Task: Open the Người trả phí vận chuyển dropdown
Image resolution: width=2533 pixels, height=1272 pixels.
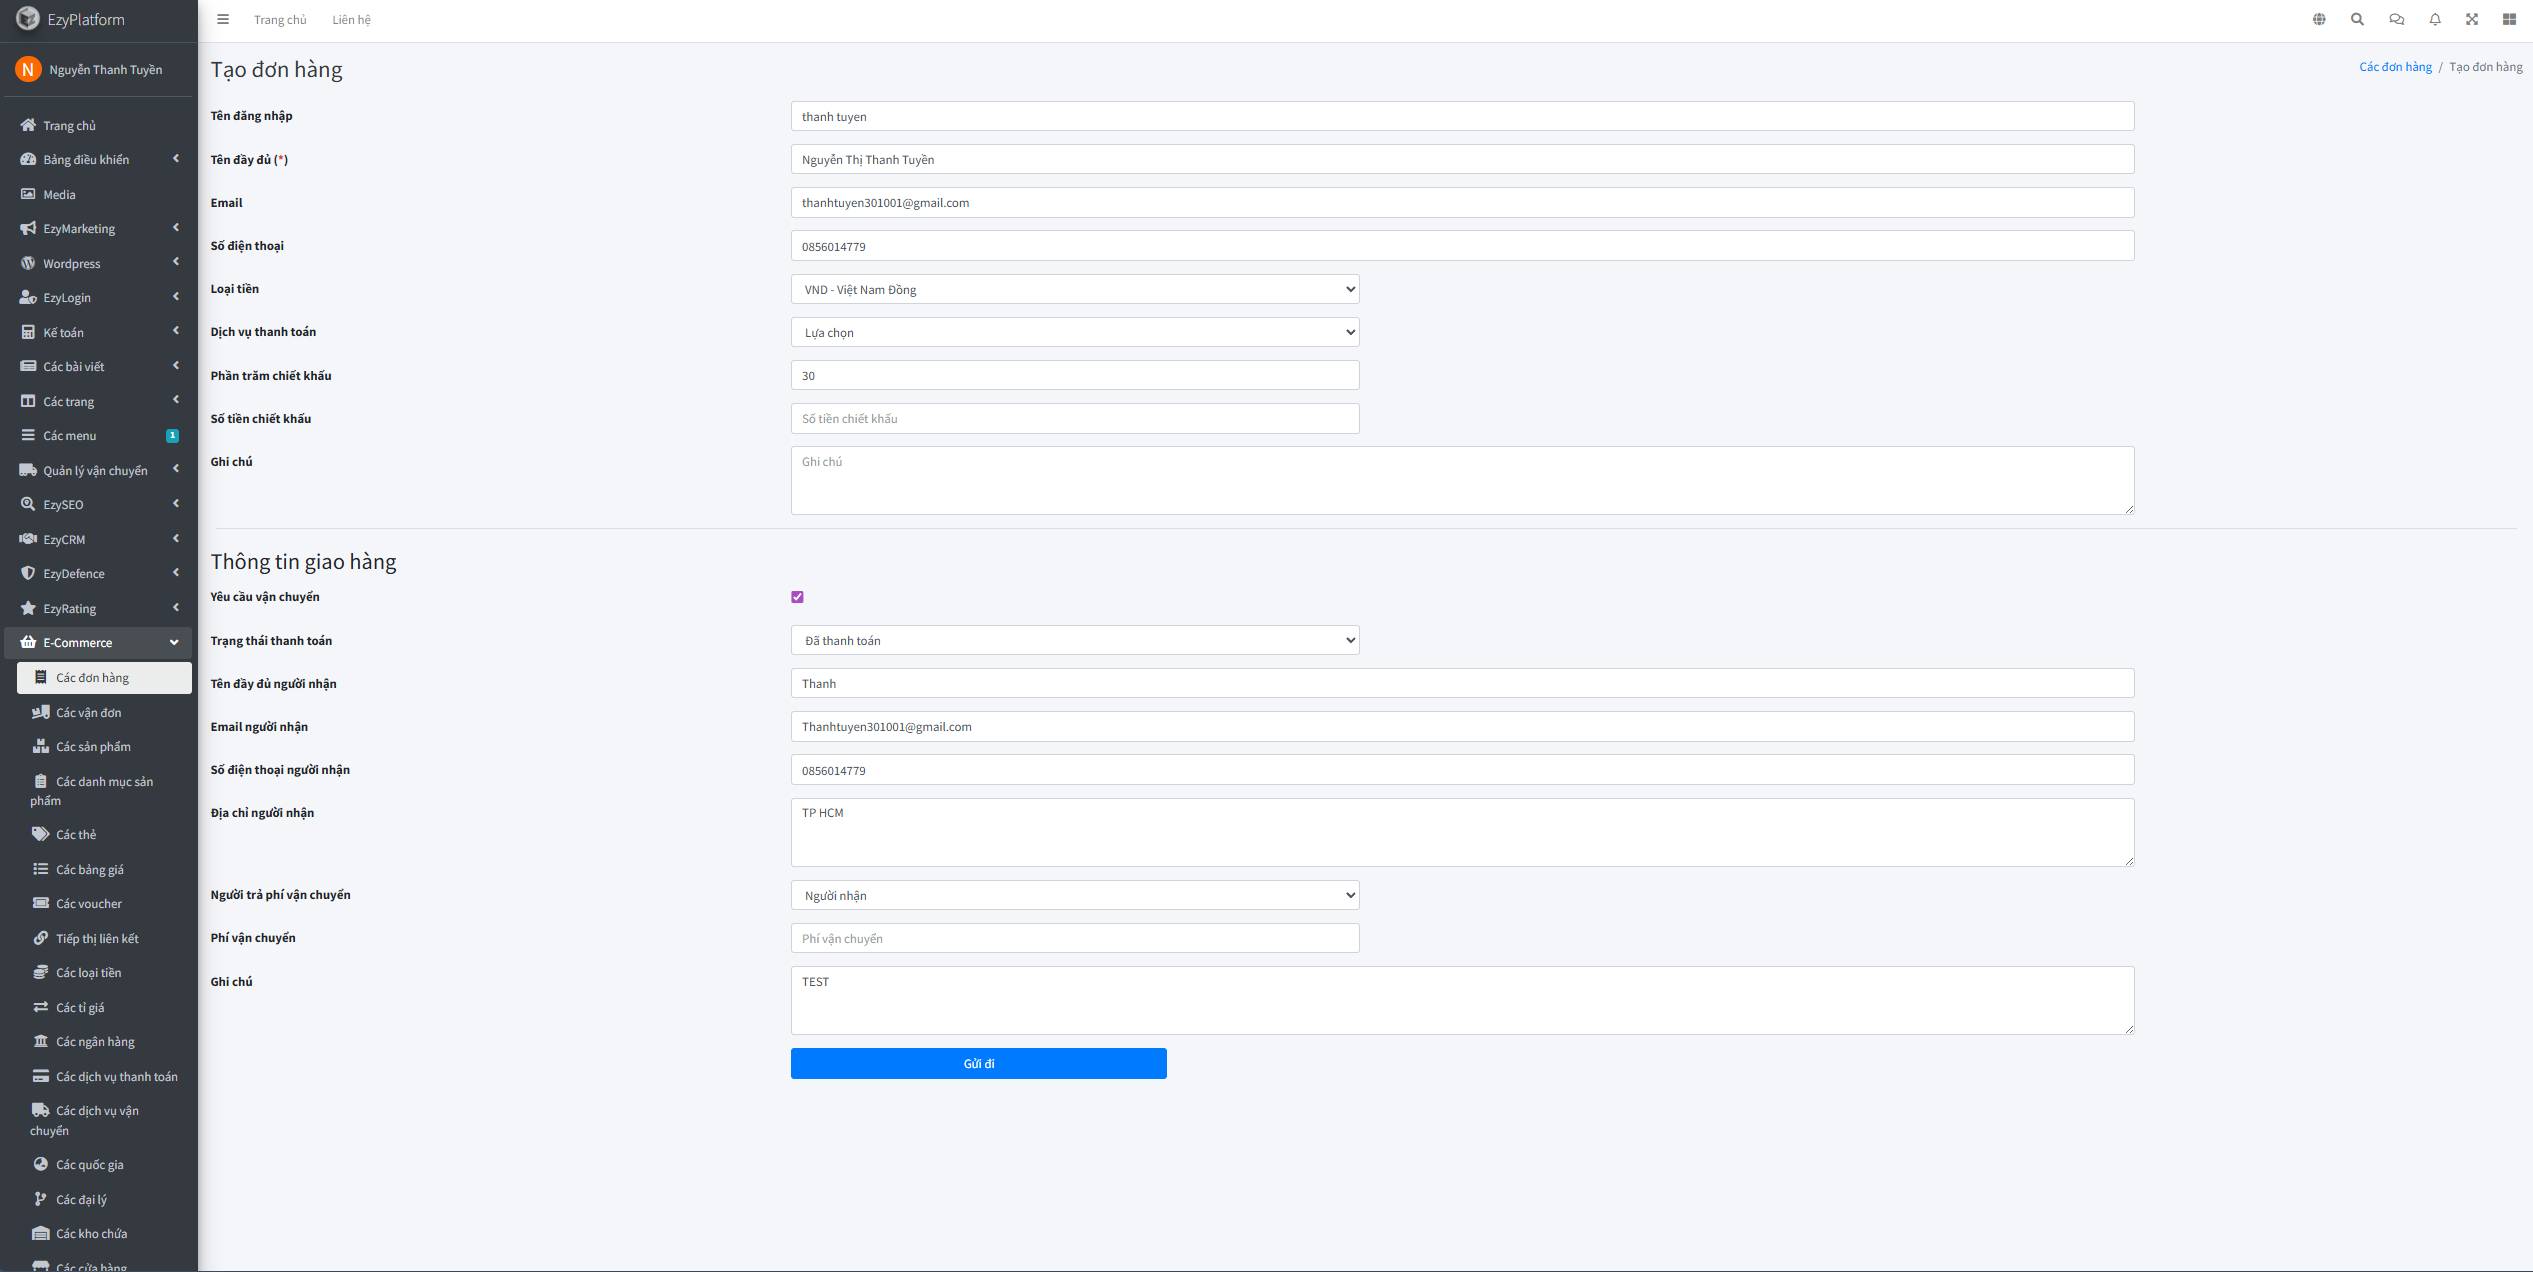Action: 1074,895
